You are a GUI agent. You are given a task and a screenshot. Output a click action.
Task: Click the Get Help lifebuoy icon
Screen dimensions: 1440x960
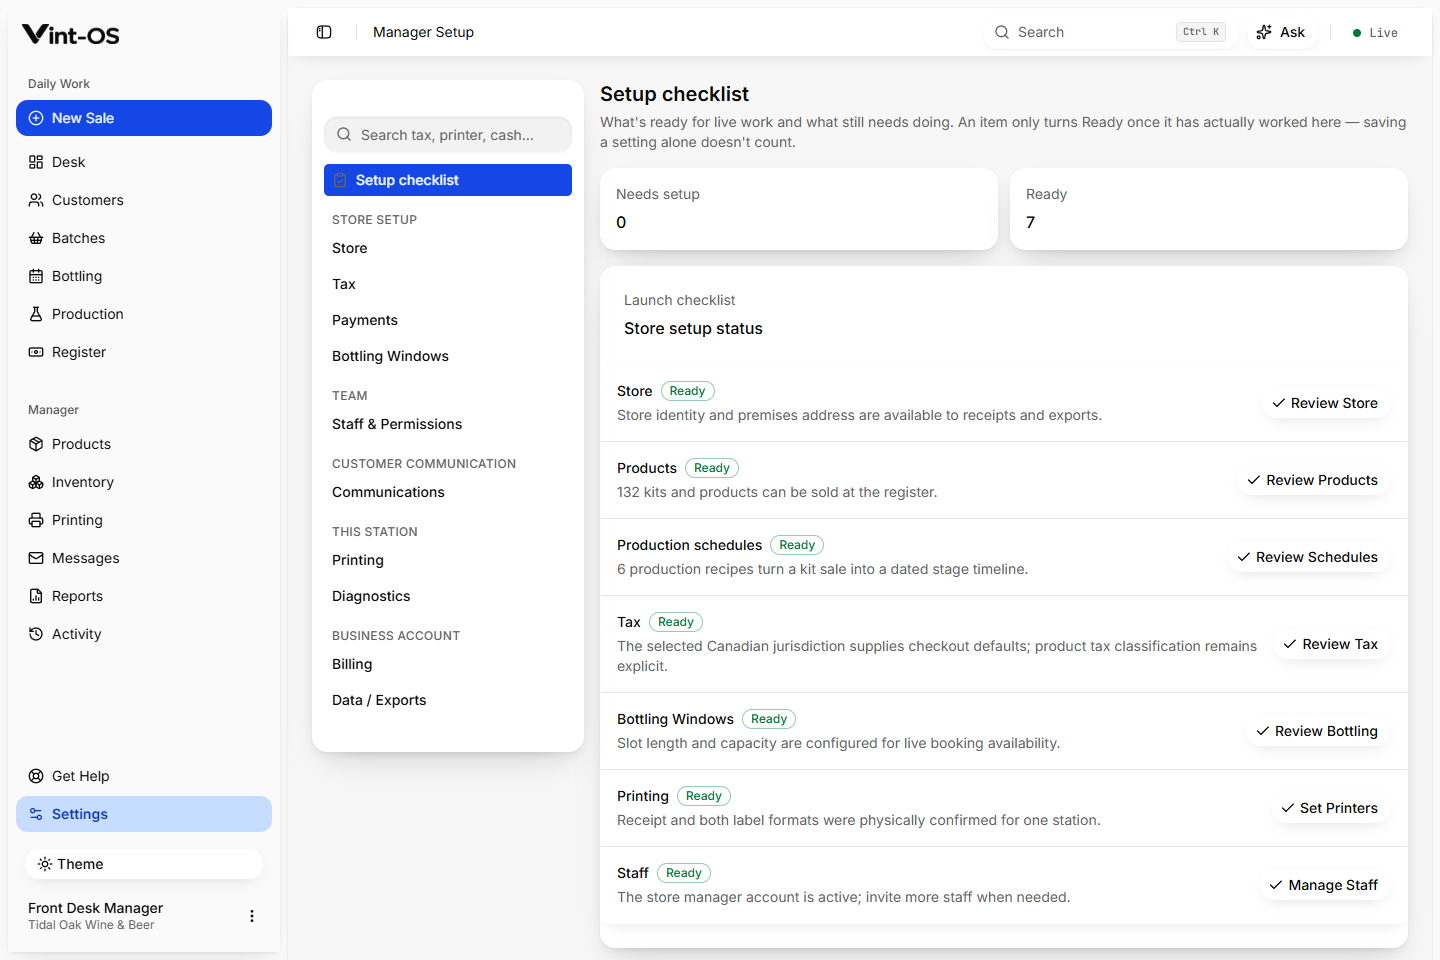(x=36, y=776)
